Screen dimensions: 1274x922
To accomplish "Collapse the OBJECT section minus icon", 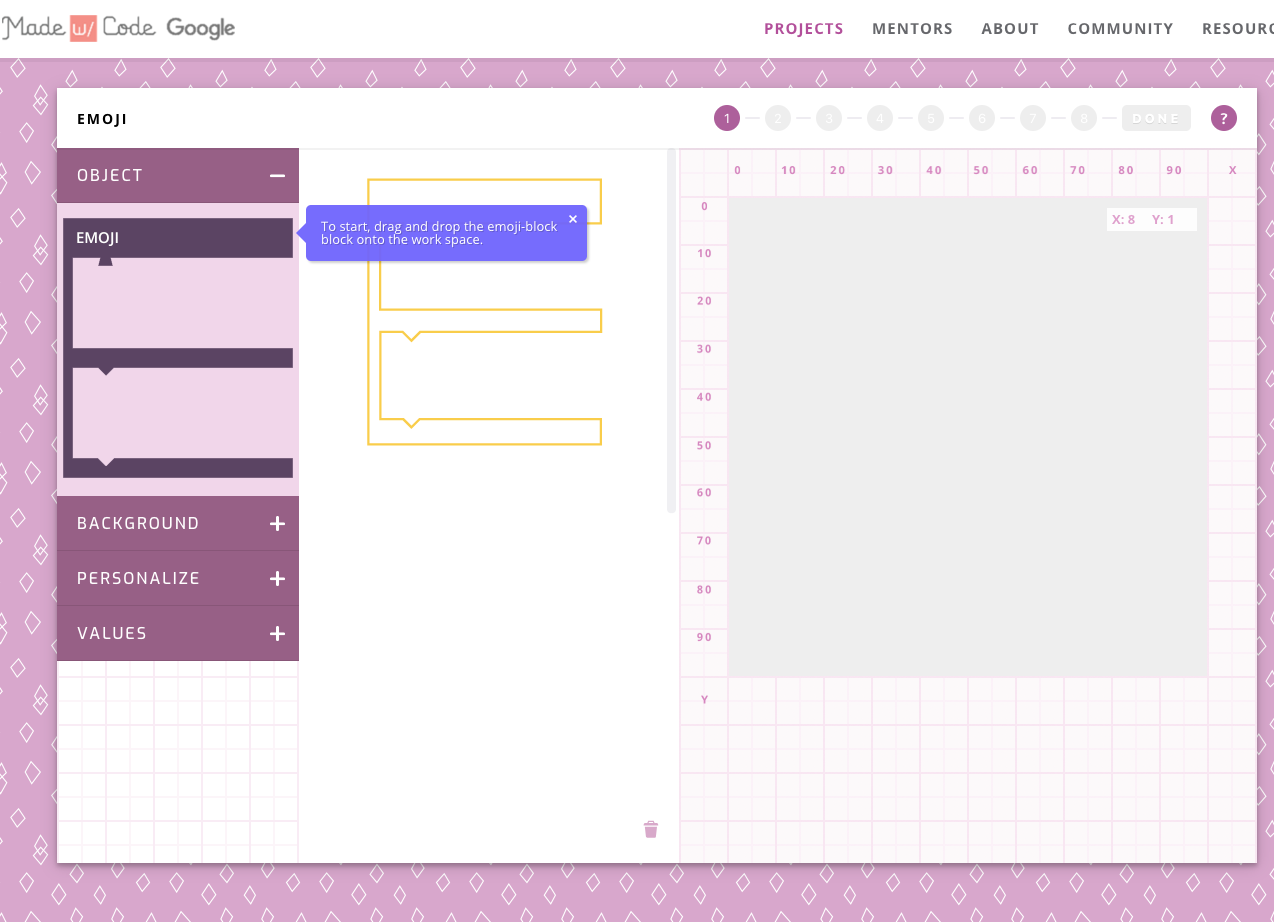I will [277, 176].
